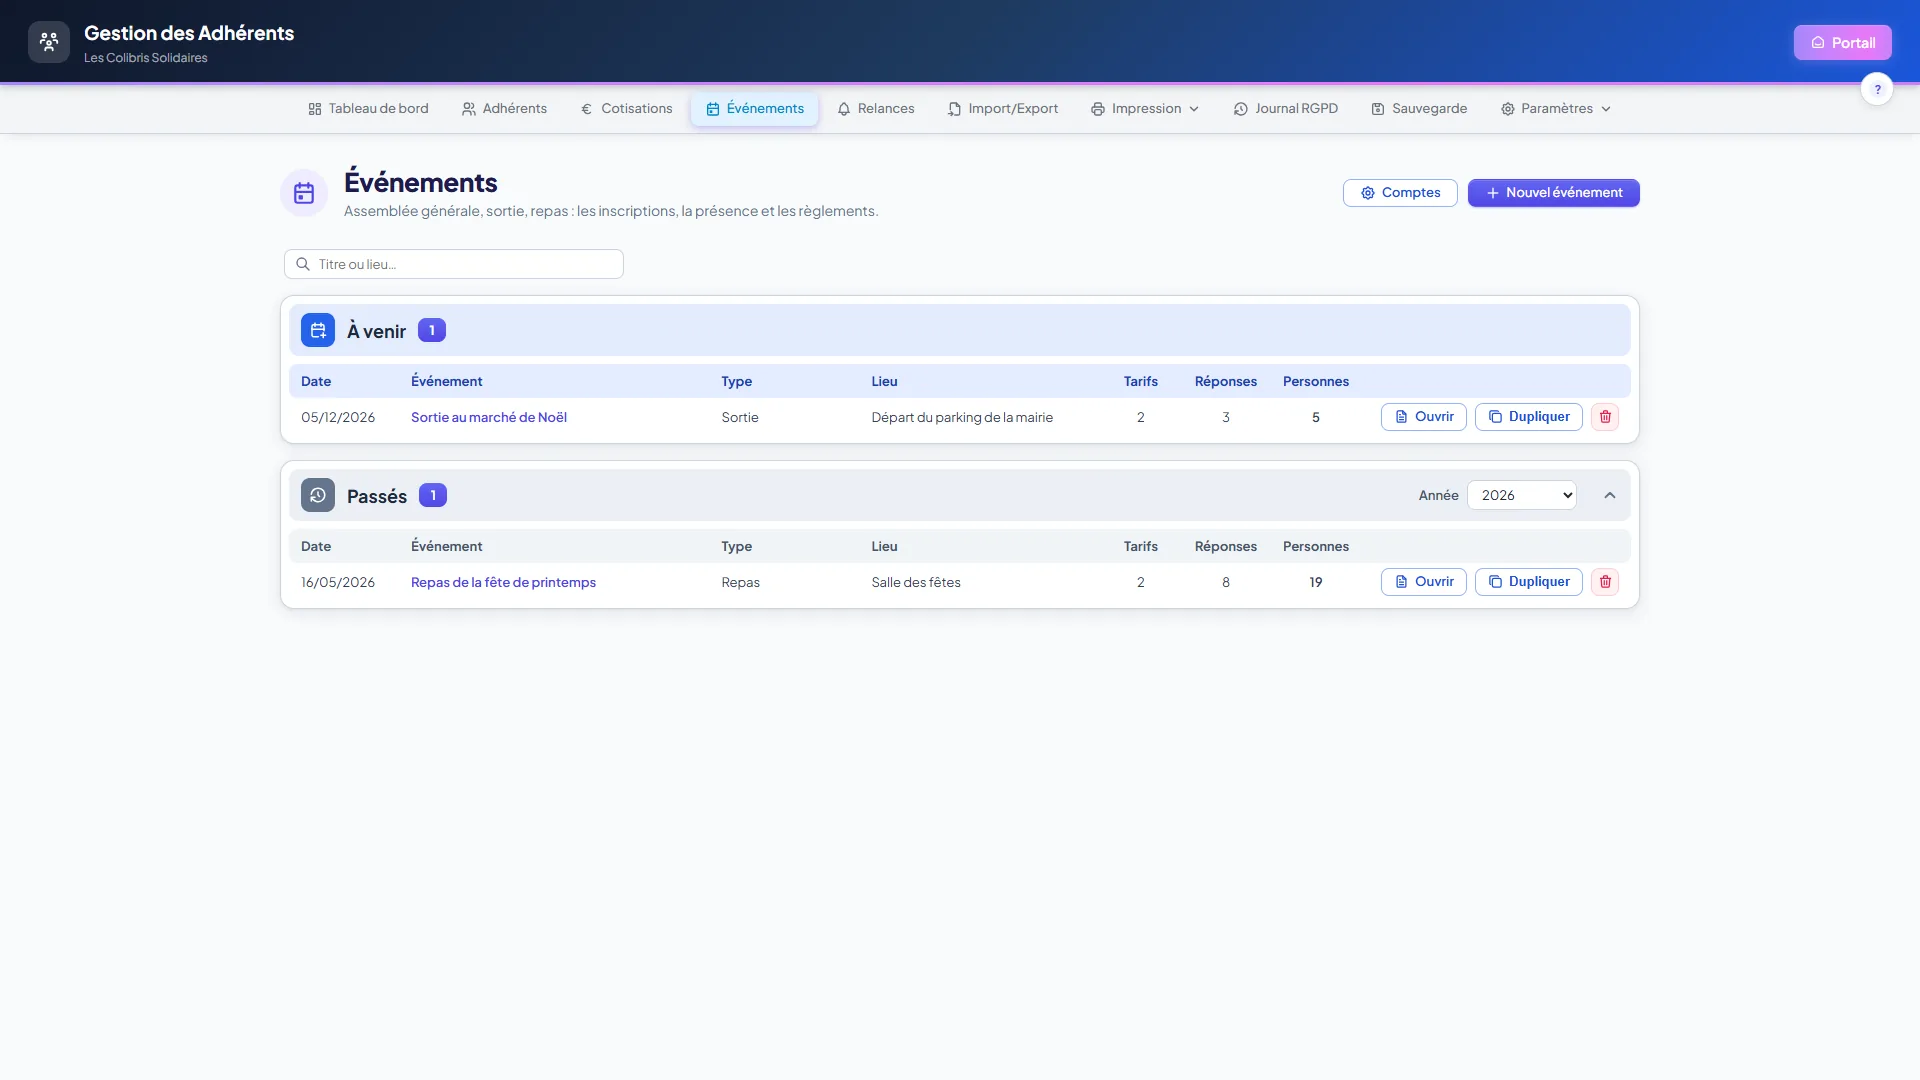The width and height of the screenshot is (1920, 1080).
Task: Click the Repas de la fête de printemps link
Action: click(503, 582)
